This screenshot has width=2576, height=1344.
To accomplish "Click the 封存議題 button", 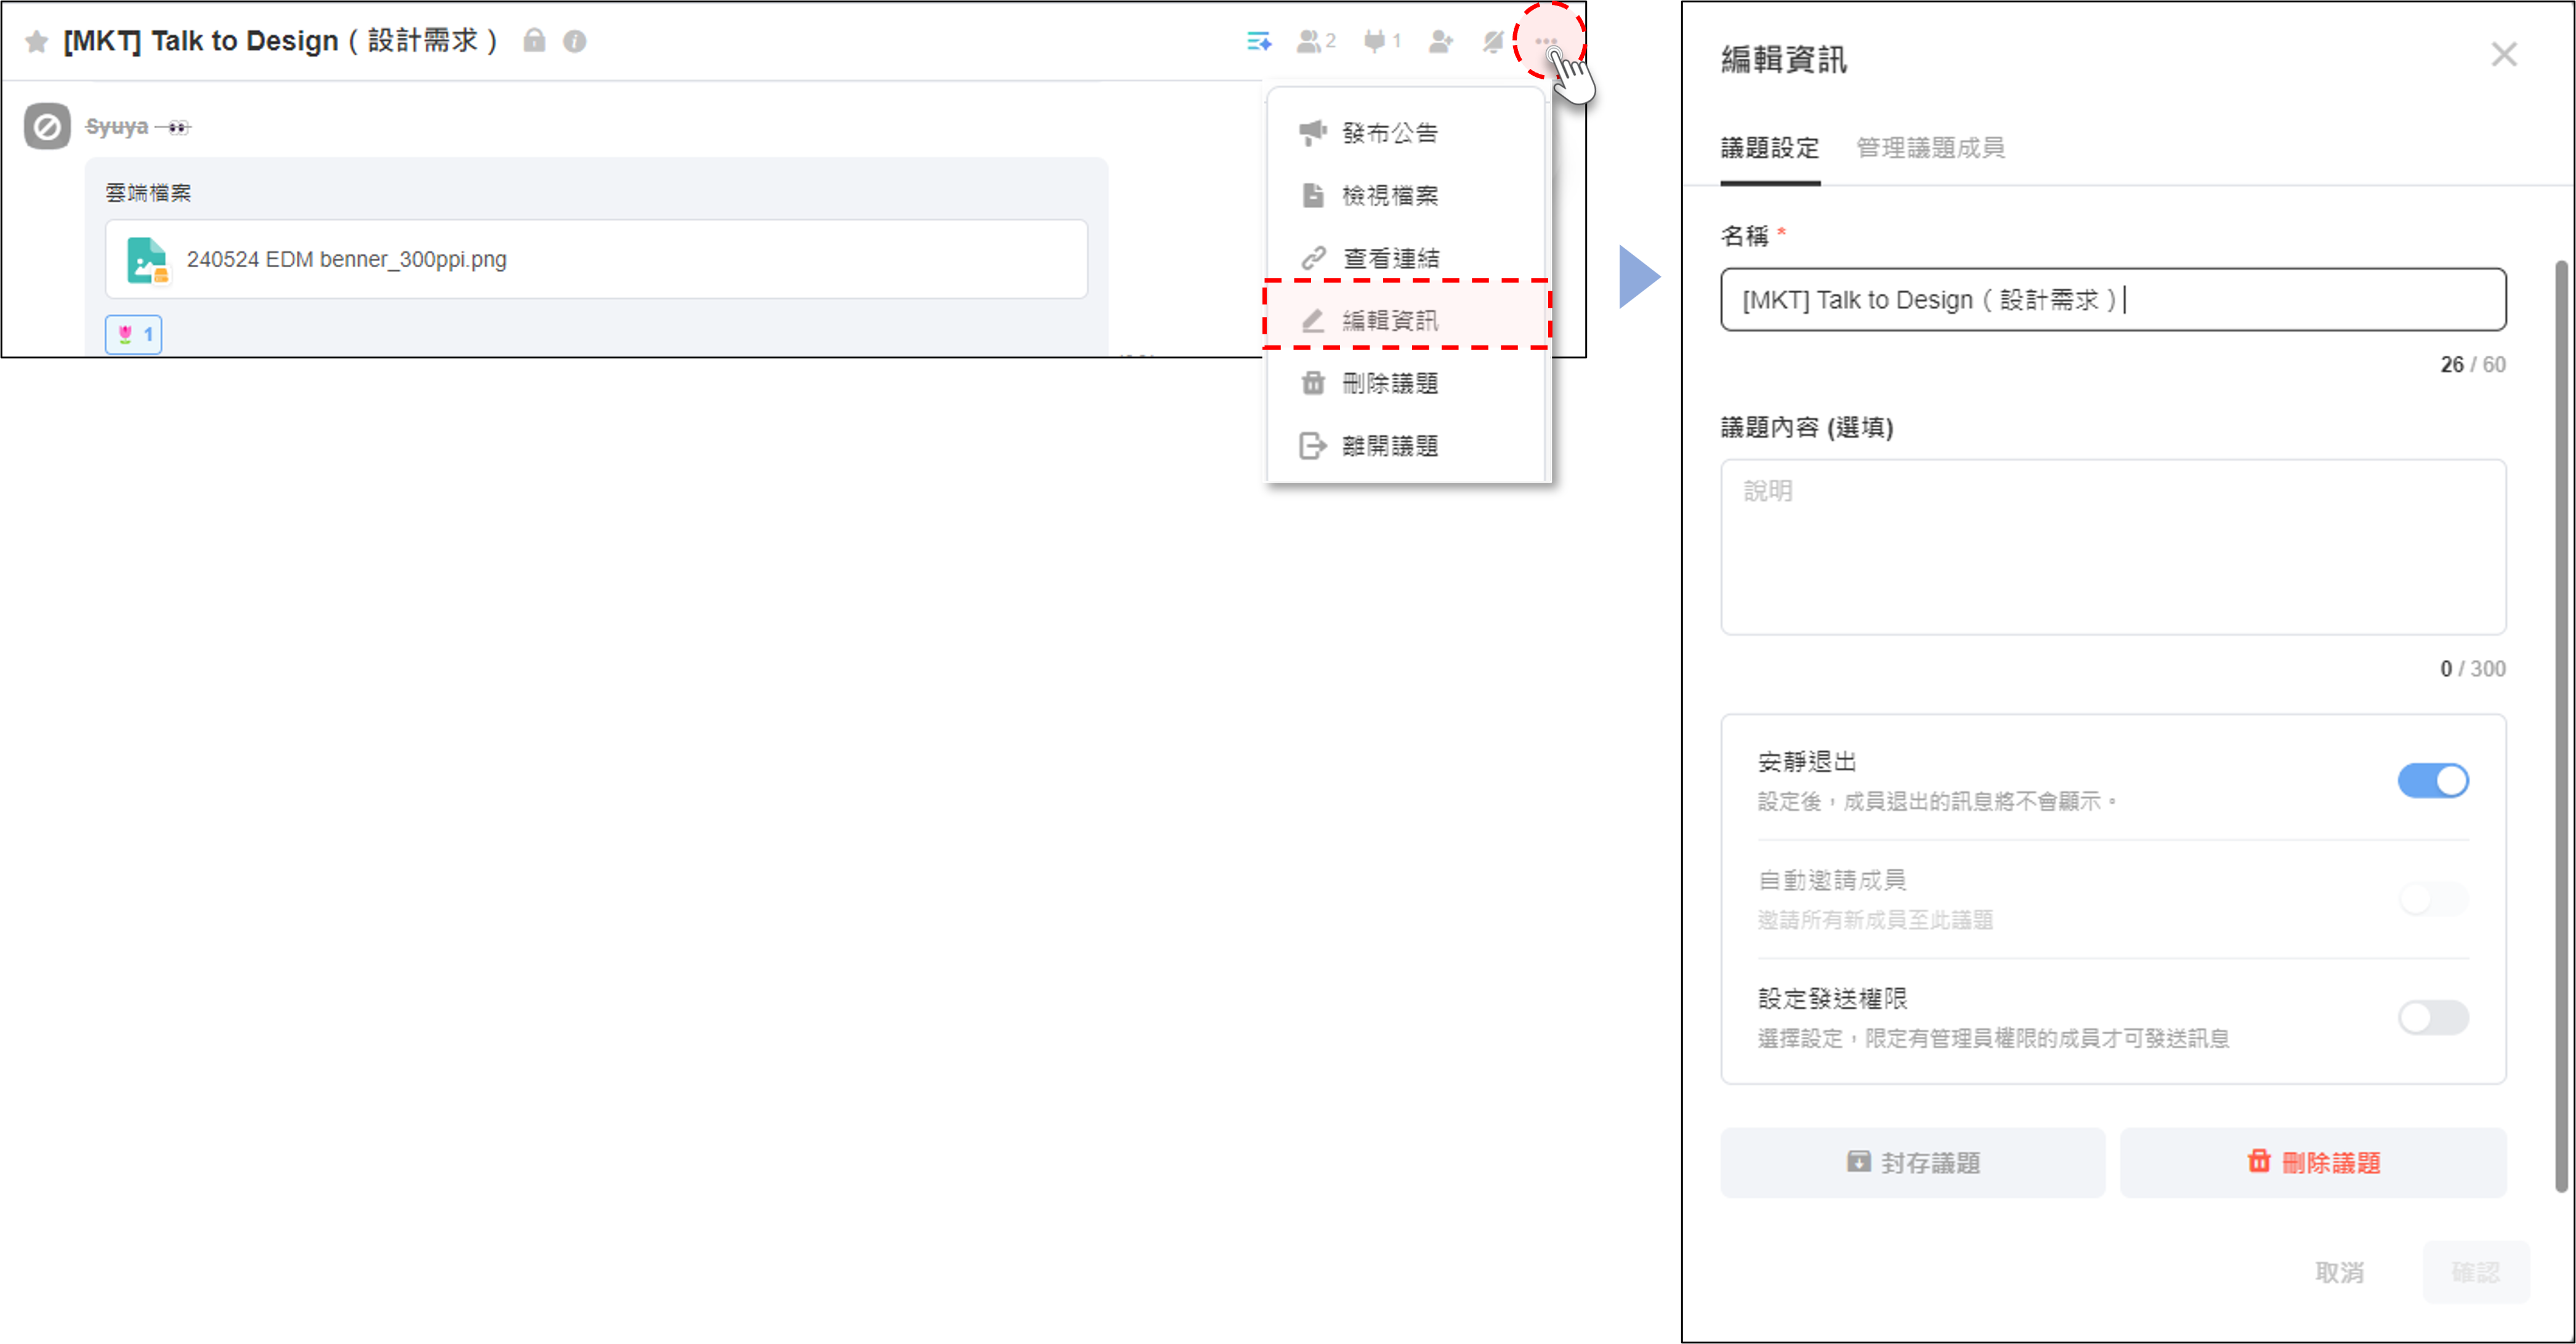I will (1912, 1162).
